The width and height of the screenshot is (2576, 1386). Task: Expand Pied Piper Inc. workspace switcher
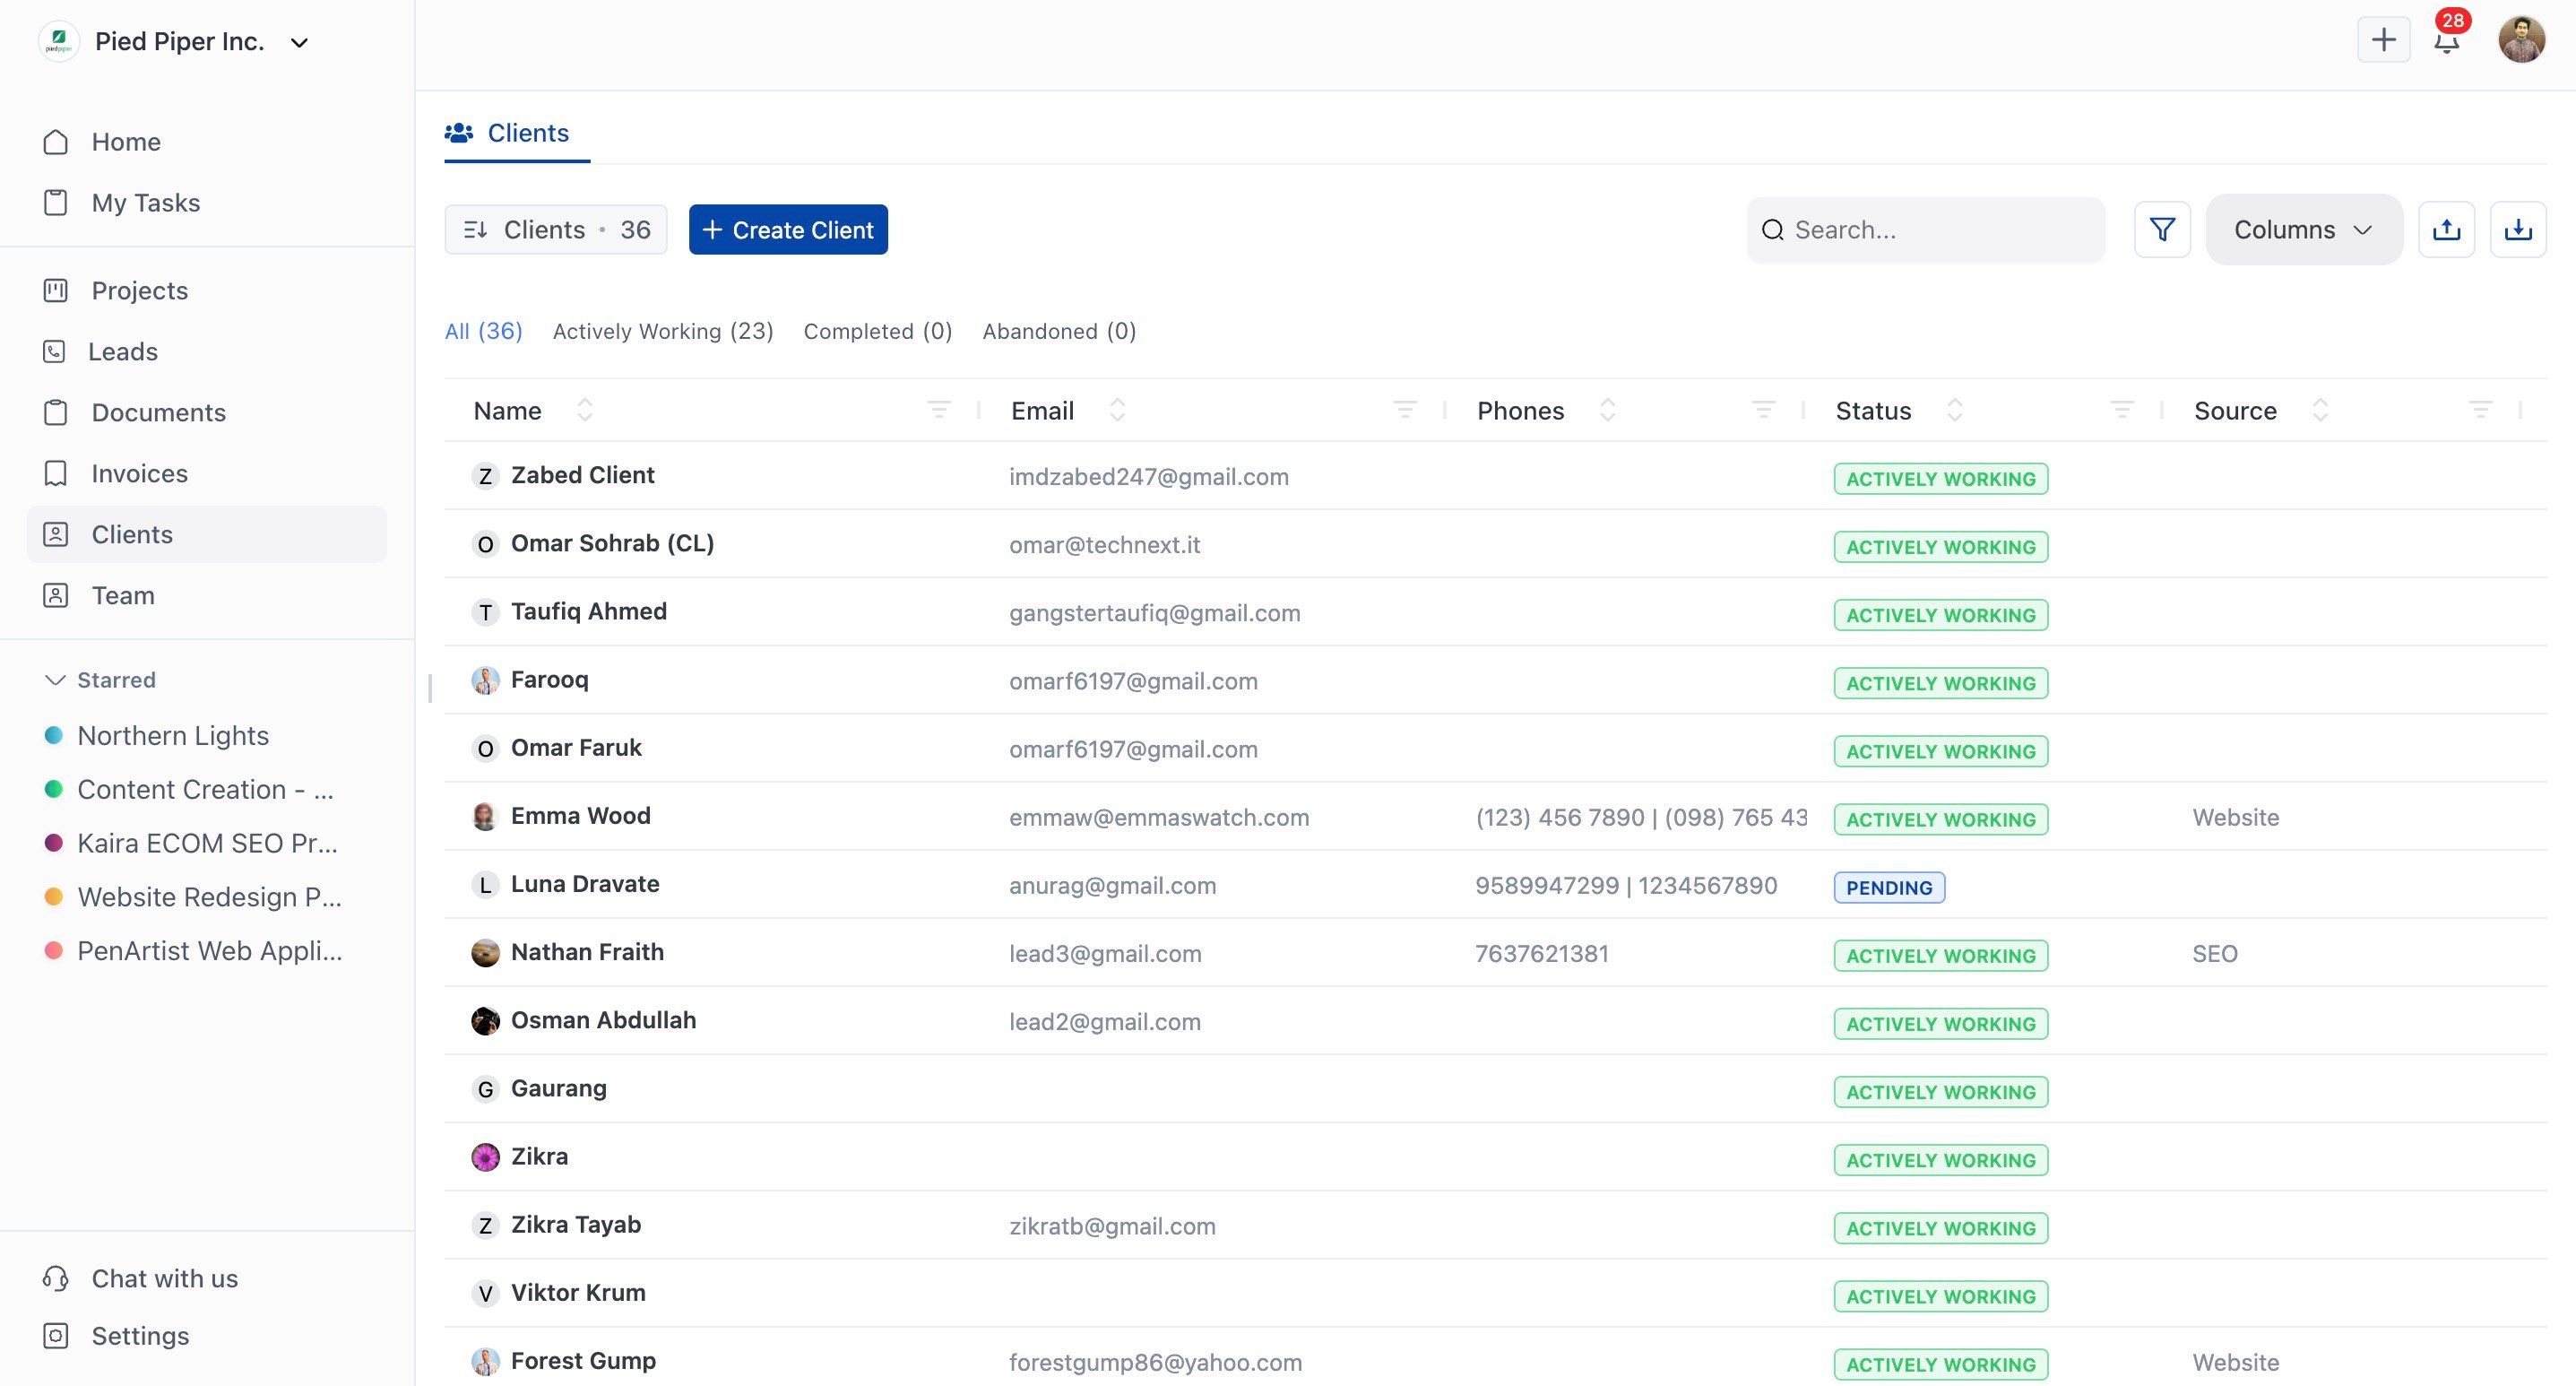click(299, 42)
